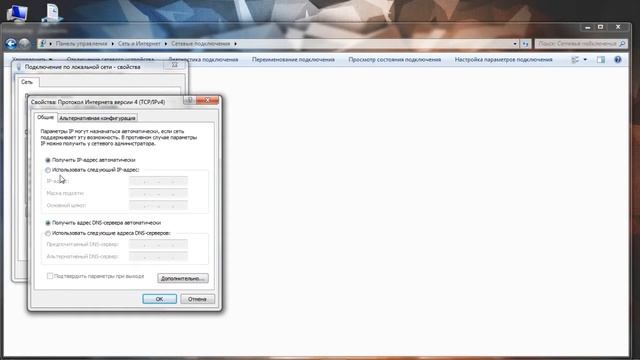Open the document desktop icon
The height and width of the screenshot is (360, 640).
click(x=52, y=13)
